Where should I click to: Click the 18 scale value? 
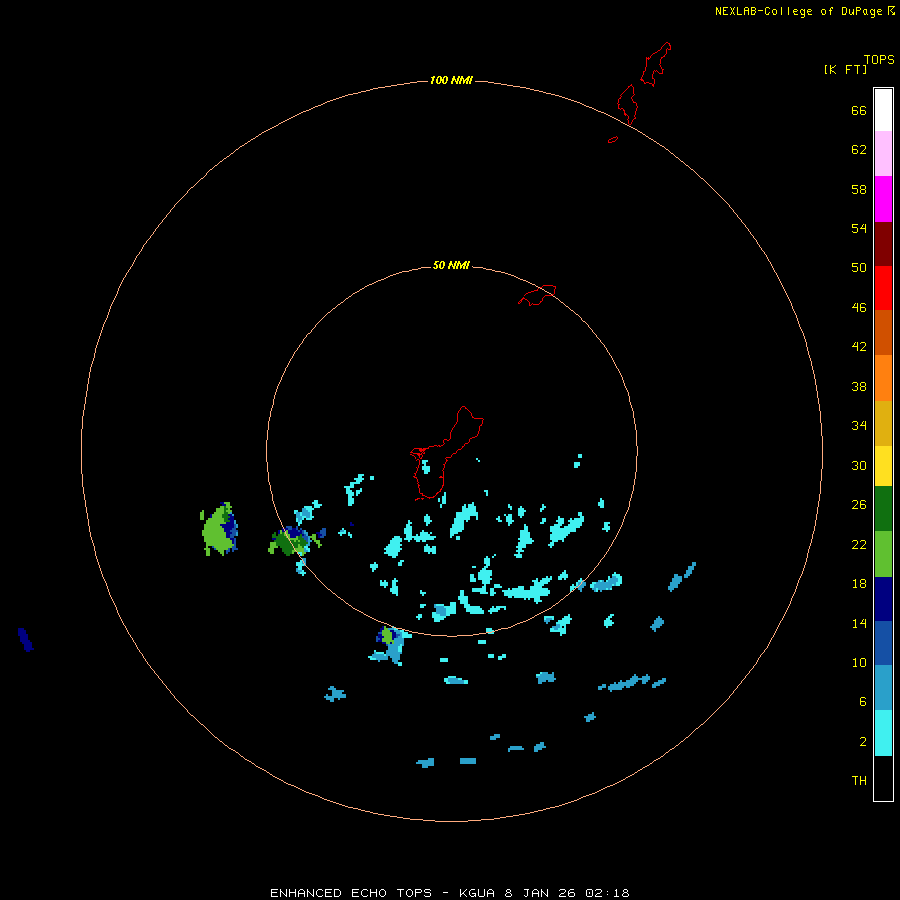(859, 584)
